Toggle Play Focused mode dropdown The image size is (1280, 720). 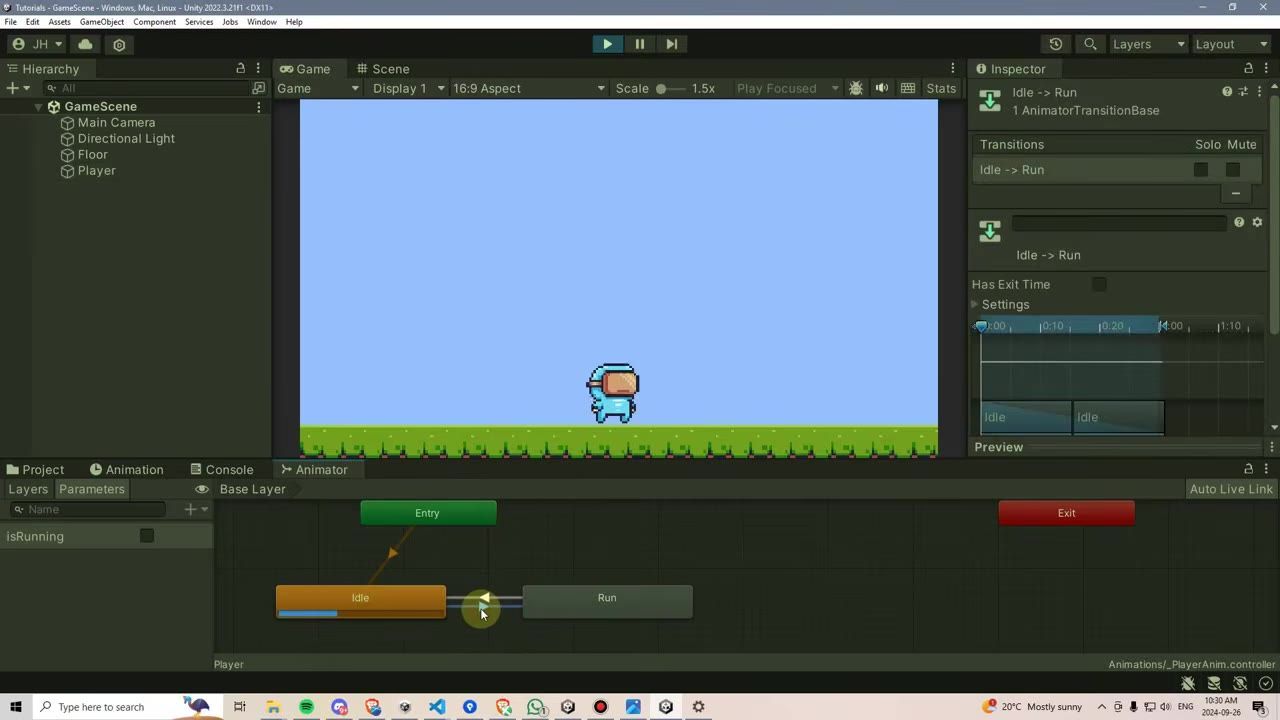788,88
